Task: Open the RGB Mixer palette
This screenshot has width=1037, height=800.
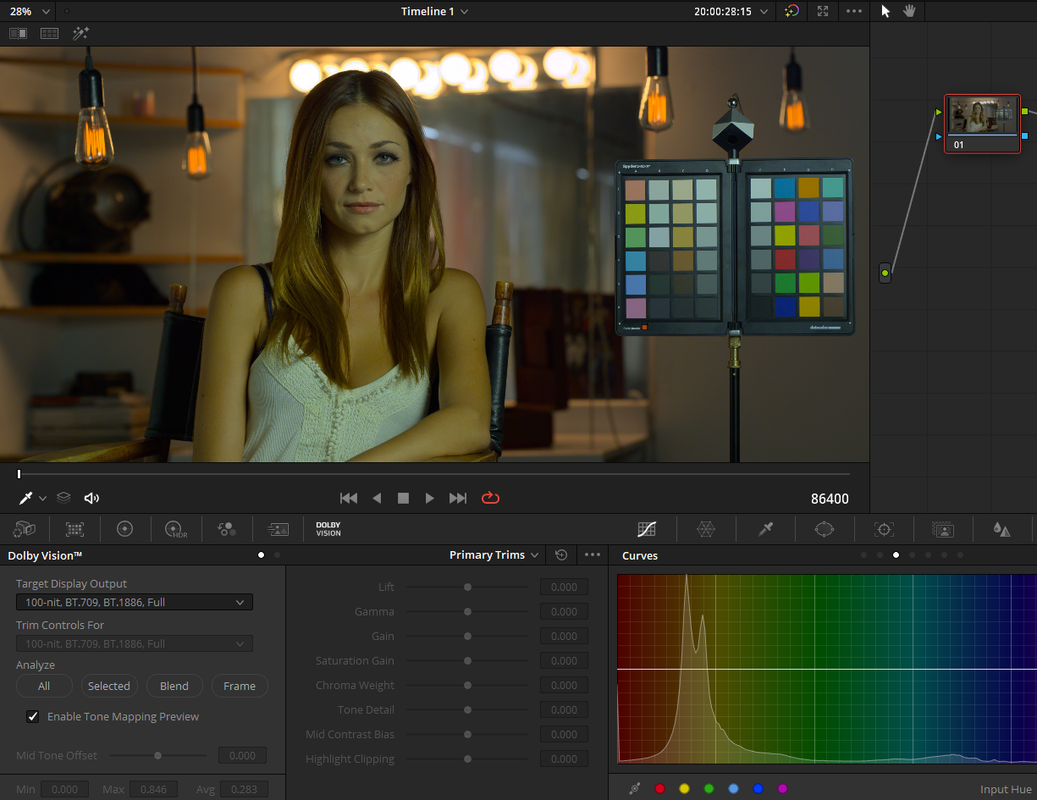Action: click(x=227, y=529)
